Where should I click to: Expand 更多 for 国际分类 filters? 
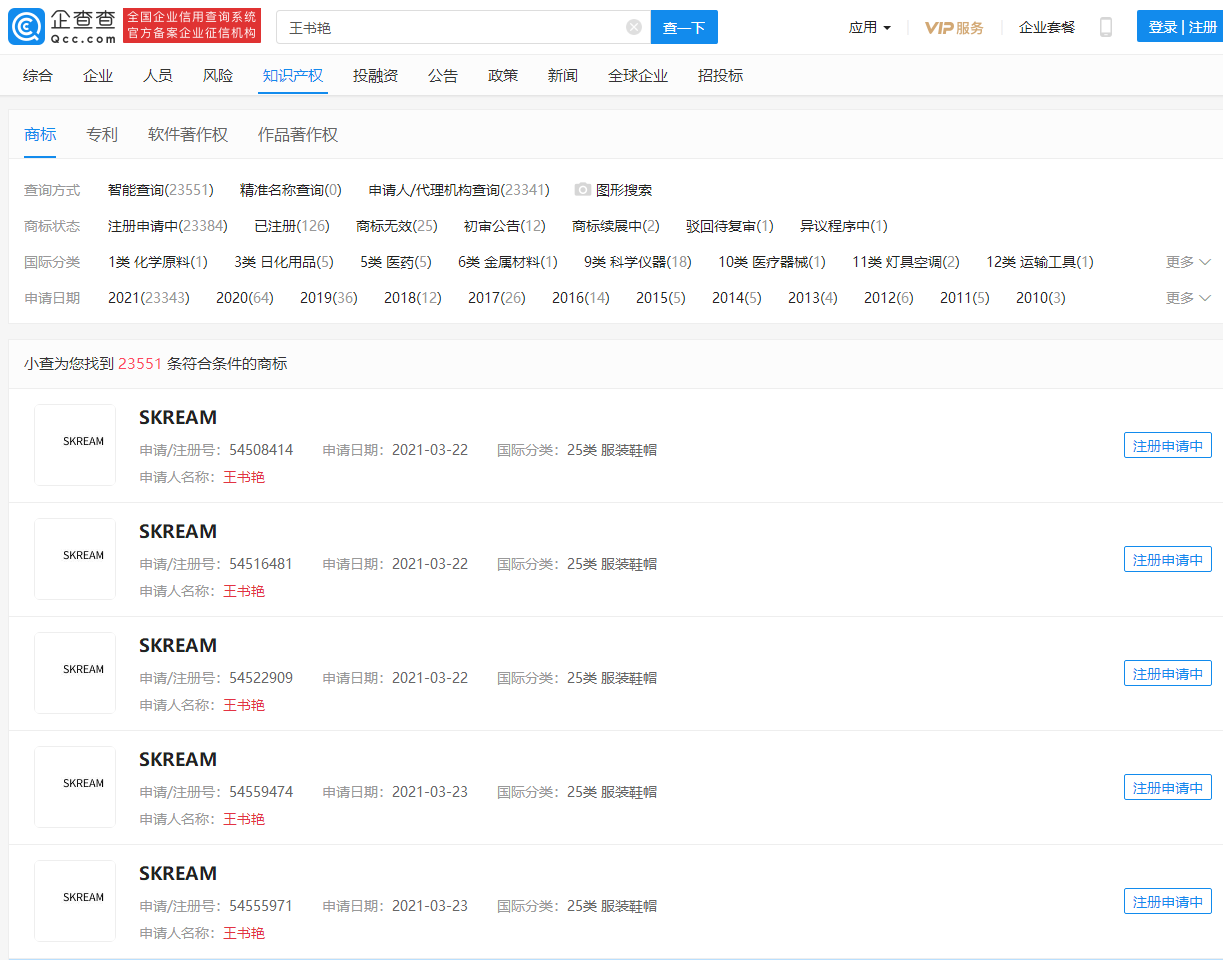pos(1188,262)
